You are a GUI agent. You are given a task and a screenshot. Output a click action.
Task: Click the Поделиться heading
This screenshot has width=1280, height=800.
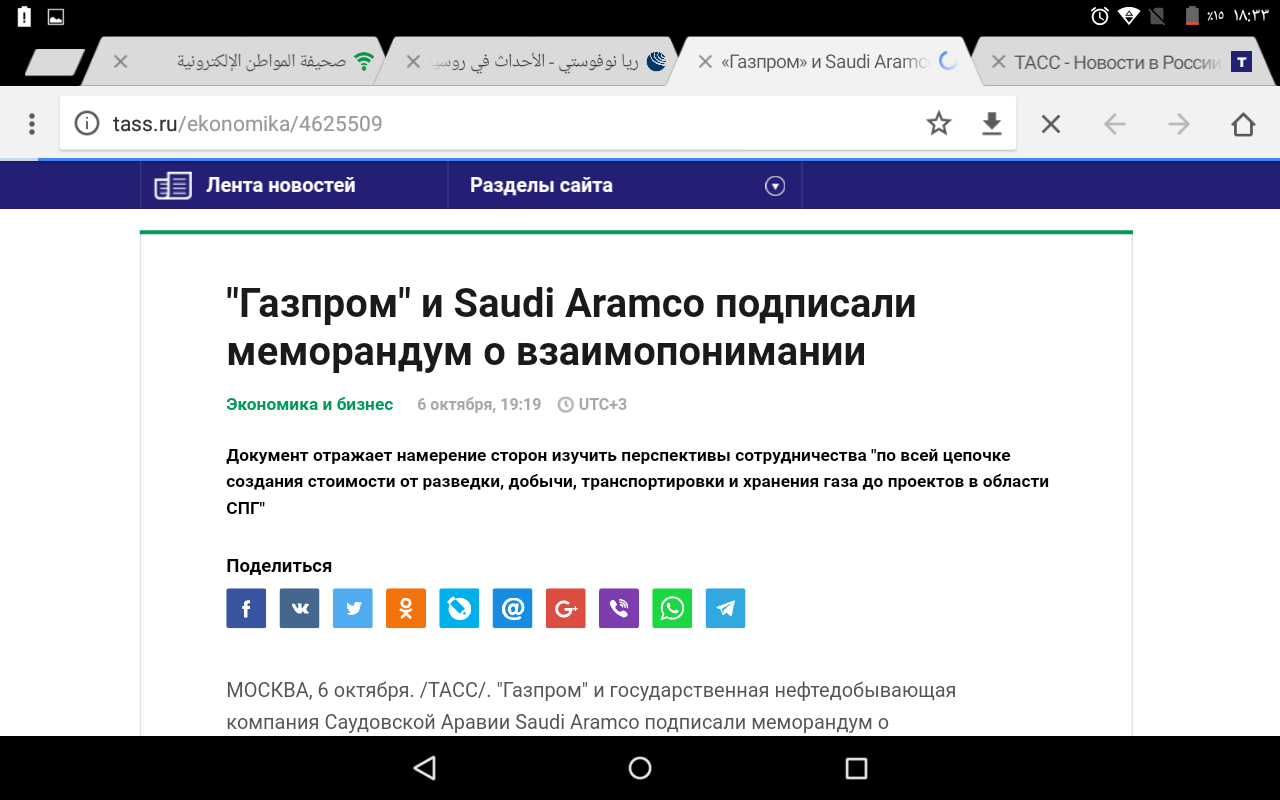pos(279,566)
